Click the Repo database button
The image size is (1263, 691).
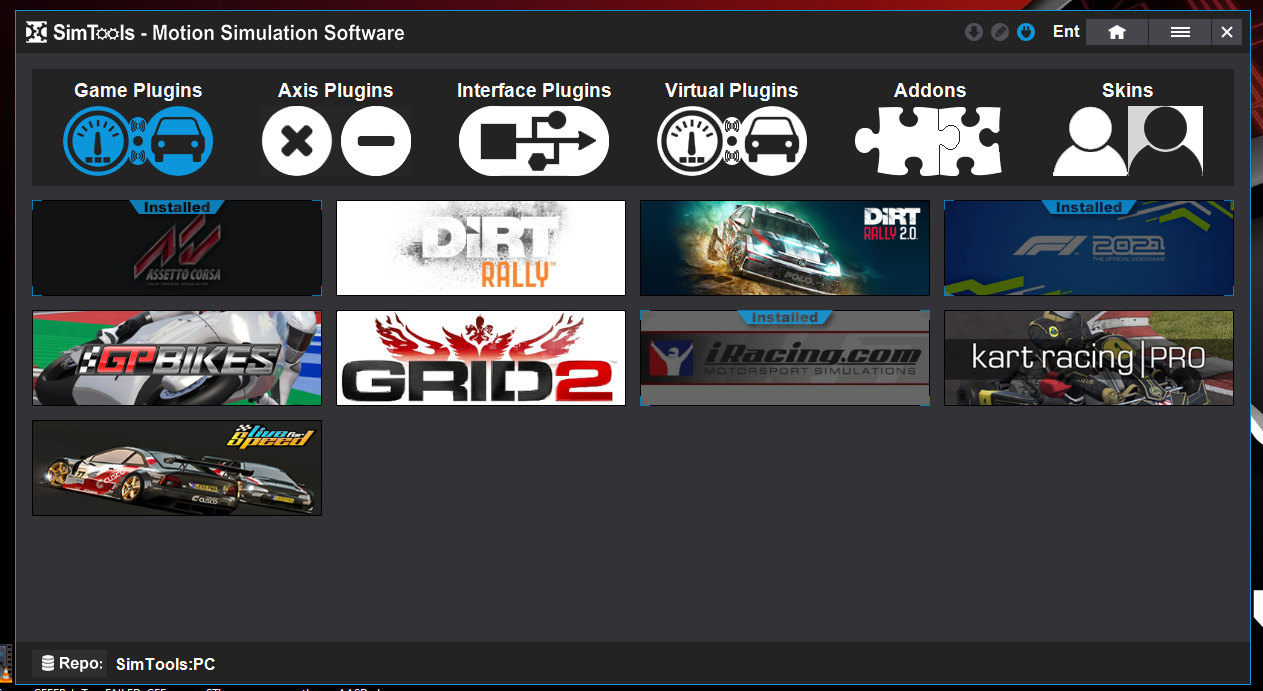click(70, 663)
